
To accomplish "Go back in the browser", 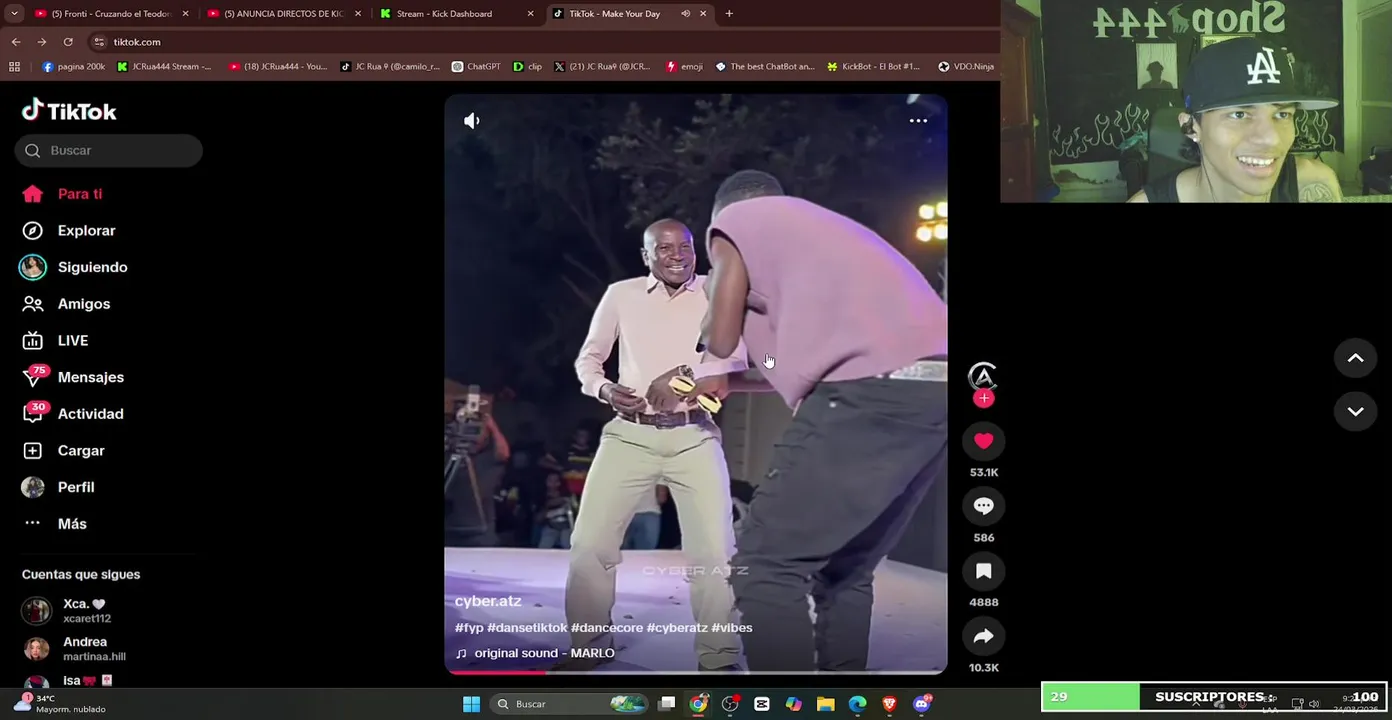I will (x=16, y=42).
